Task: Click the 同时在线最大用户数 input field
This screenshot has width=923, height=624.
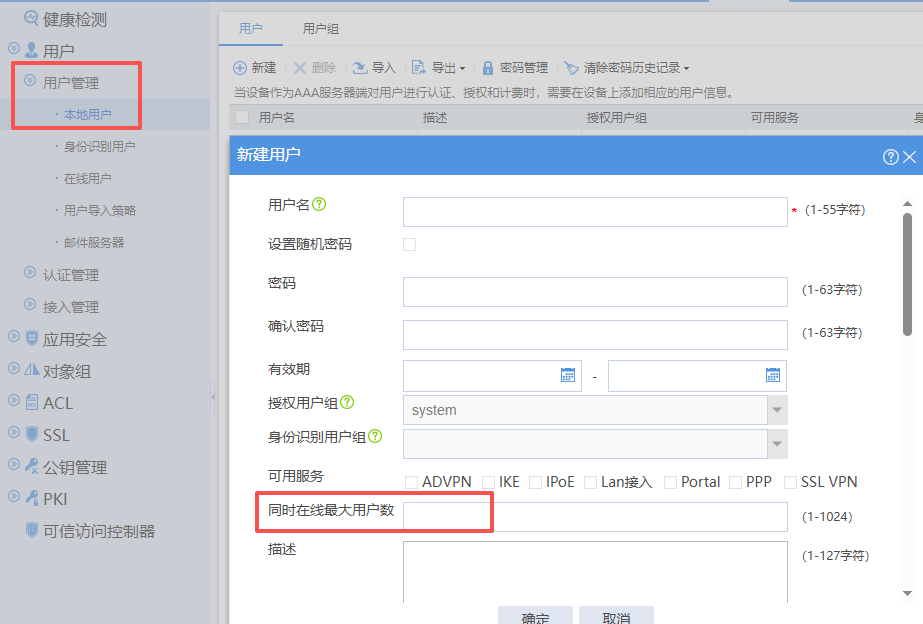Action: click(595, 517)
